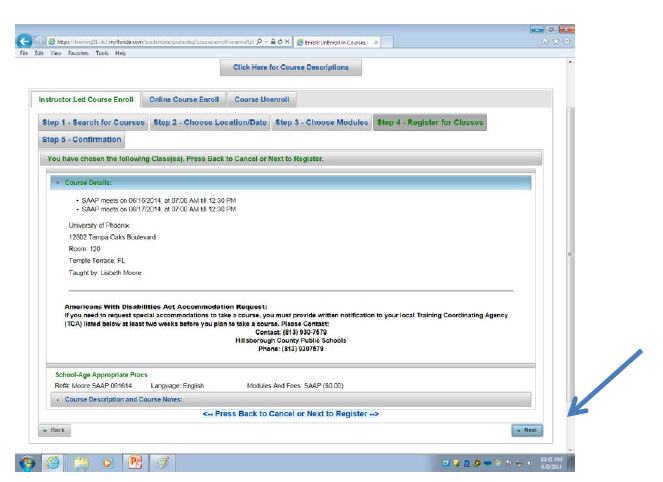Open Paint from the taskbar
The height and width of the screenshot is (482, 663).
pyautogui.click(x=162, y=463)
